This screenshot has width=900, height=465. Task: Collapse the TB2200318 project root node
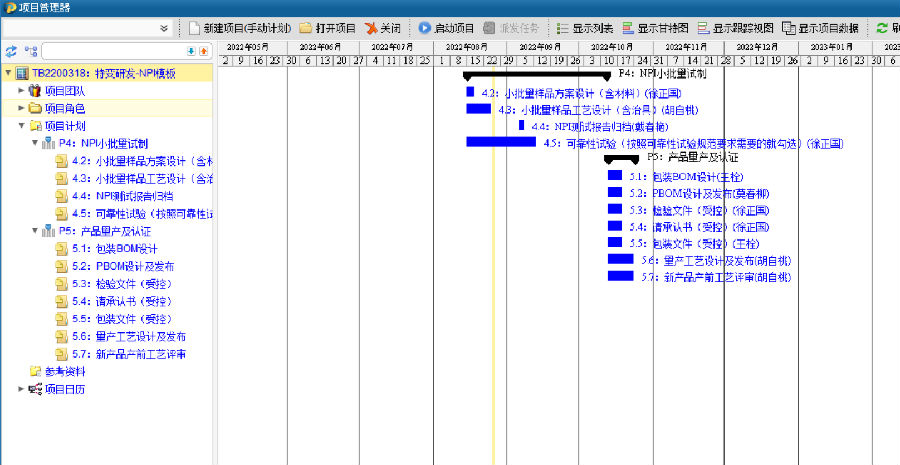point(8,73)
